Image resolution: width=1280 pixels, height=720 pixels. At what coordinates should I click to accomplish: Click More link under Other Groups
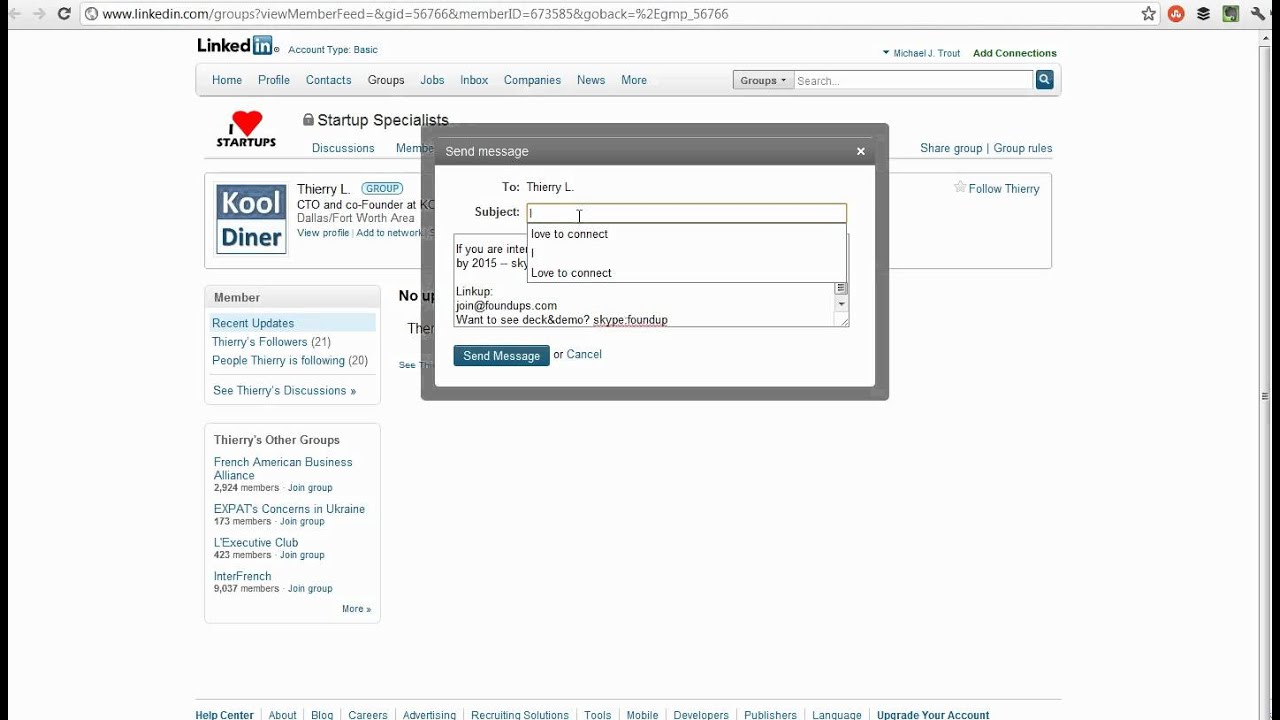(x=356, y=609)
